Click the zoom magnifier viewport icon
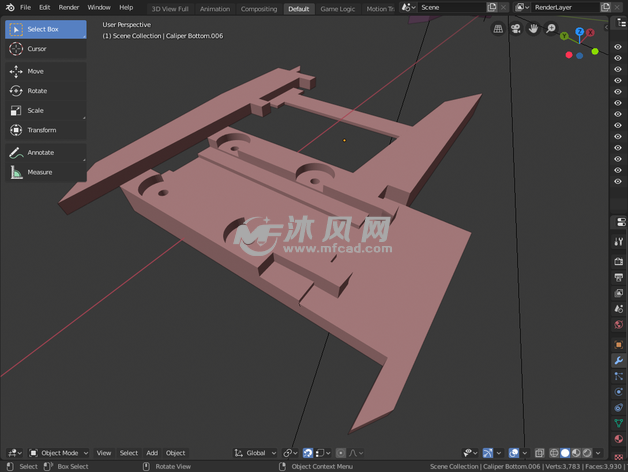 (551, 29)
